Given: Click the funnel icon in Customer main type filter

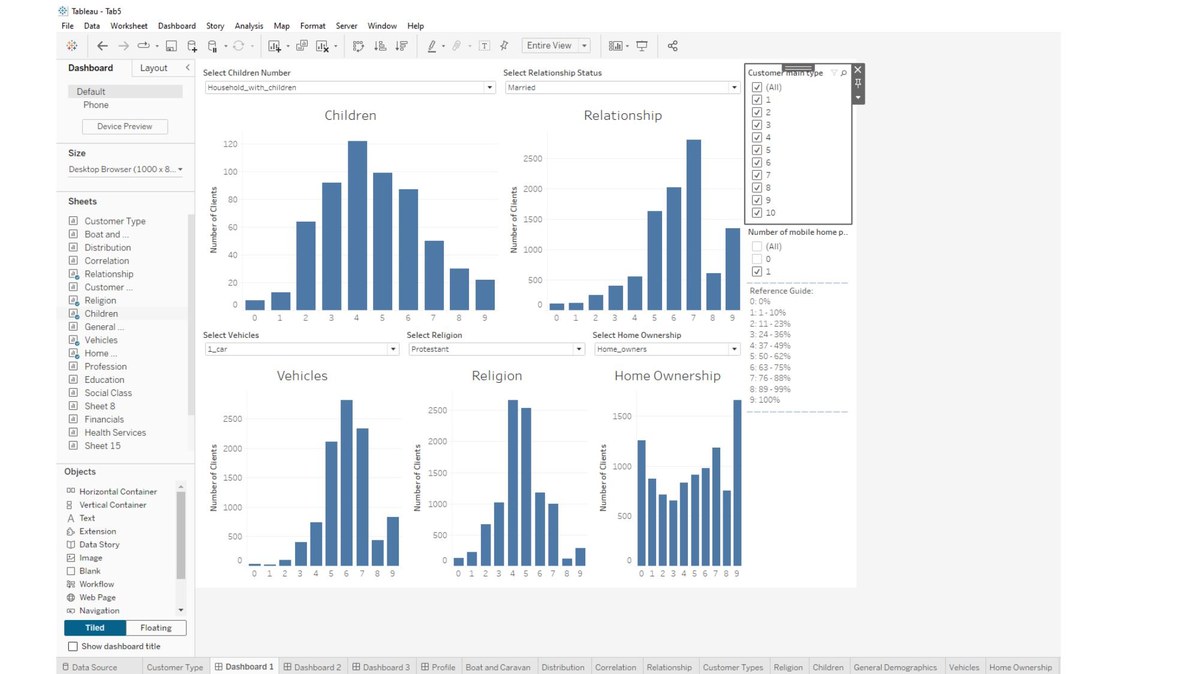Looking at the screenshot, I should tap(834, 73).
